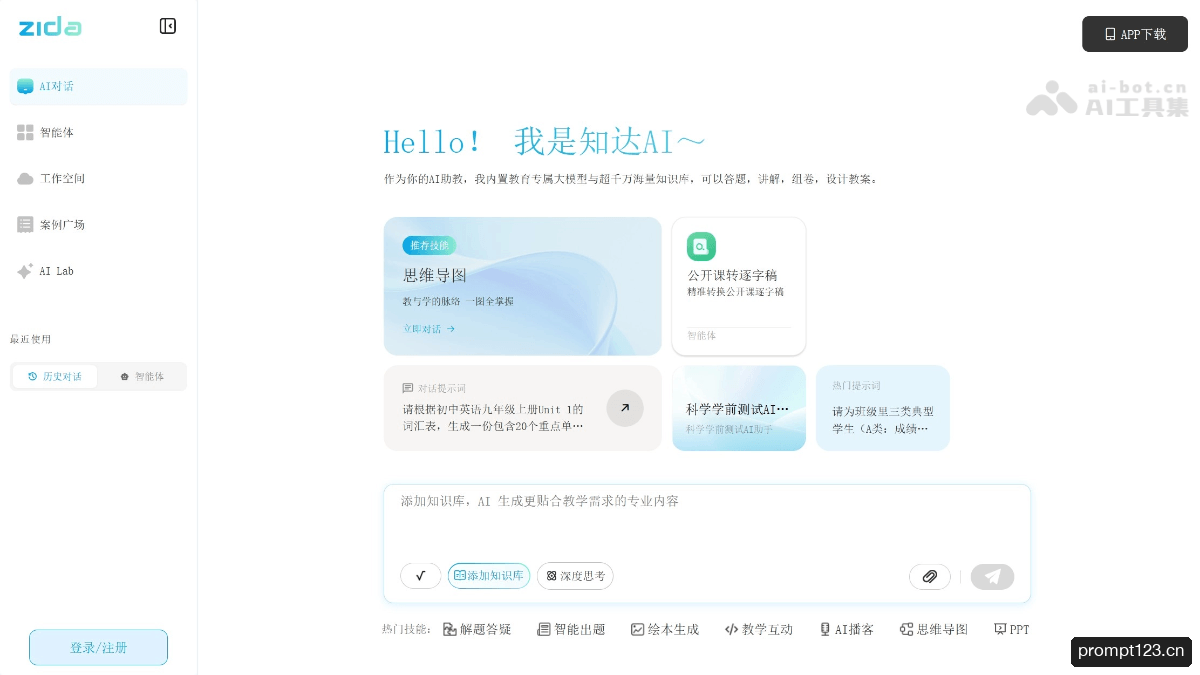Click the 登录/注册 button
The height and width of the screenshot is (675, 1200).
[x=98, y=648]
